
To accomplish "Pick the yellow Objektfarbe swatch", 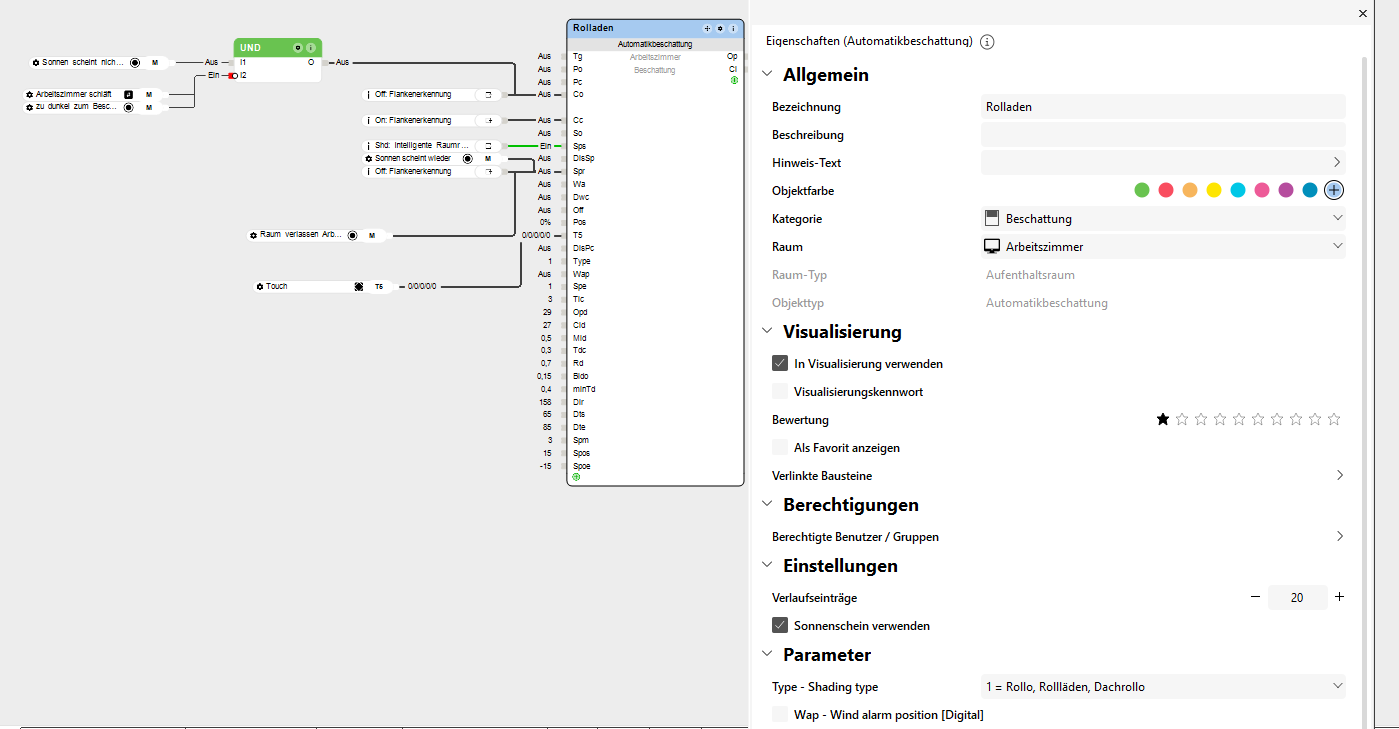I will click(1214, 190).
